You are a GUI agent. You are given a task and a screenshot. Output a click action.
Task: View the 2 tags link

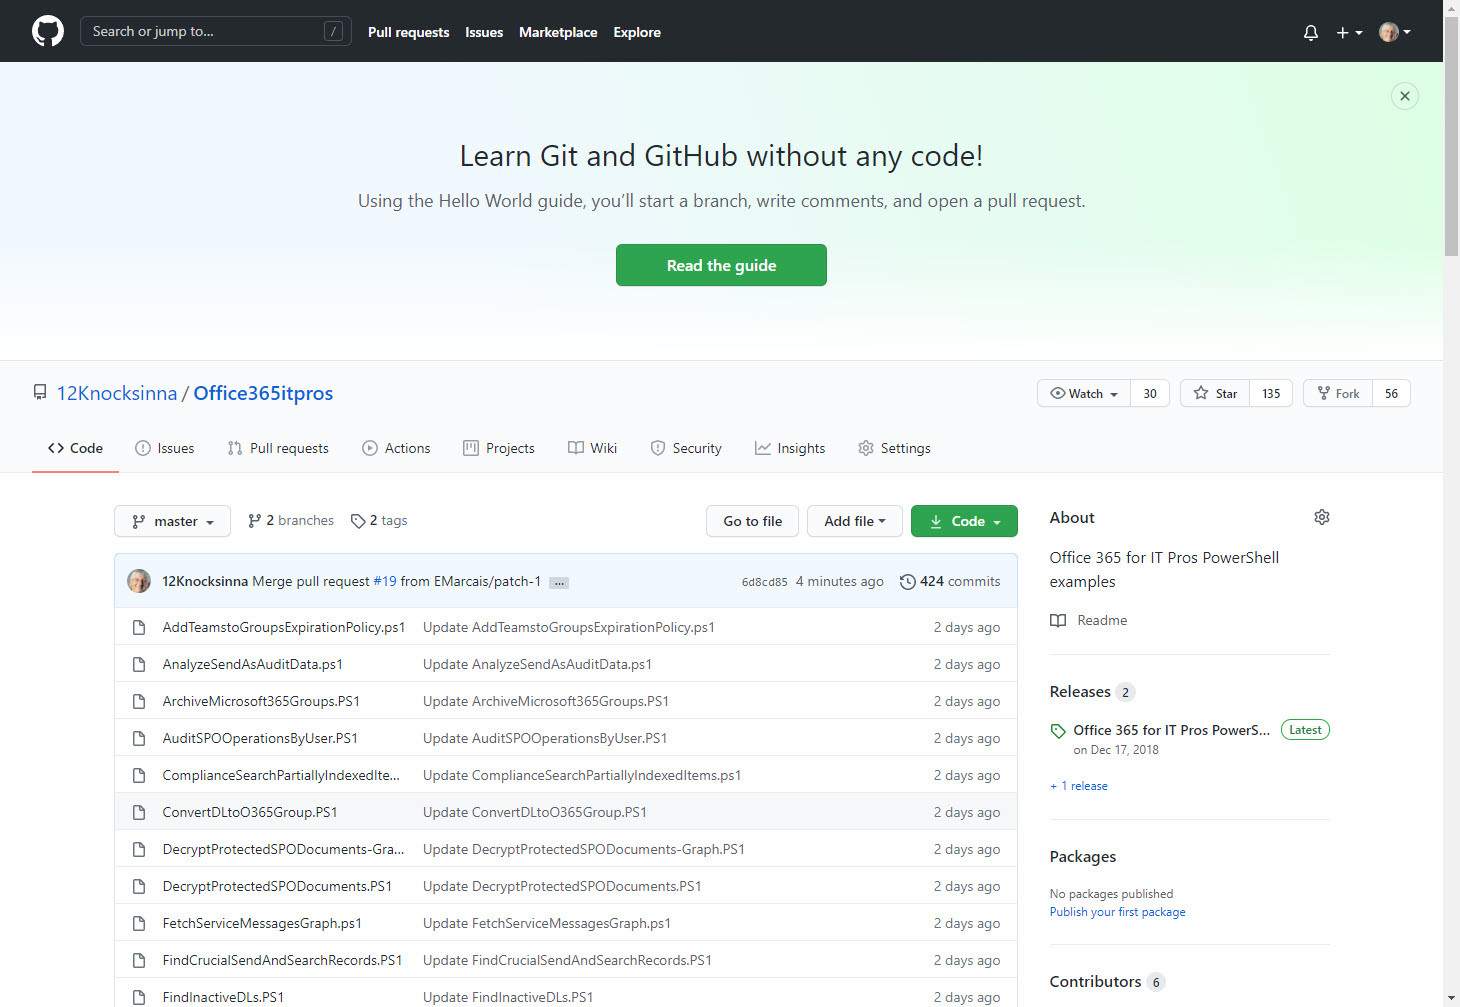(x=379, y=520)
